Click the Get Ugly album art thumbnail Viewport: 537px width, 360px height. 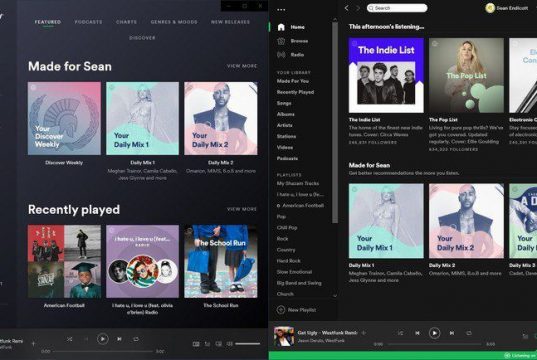(x=284, y=336)
